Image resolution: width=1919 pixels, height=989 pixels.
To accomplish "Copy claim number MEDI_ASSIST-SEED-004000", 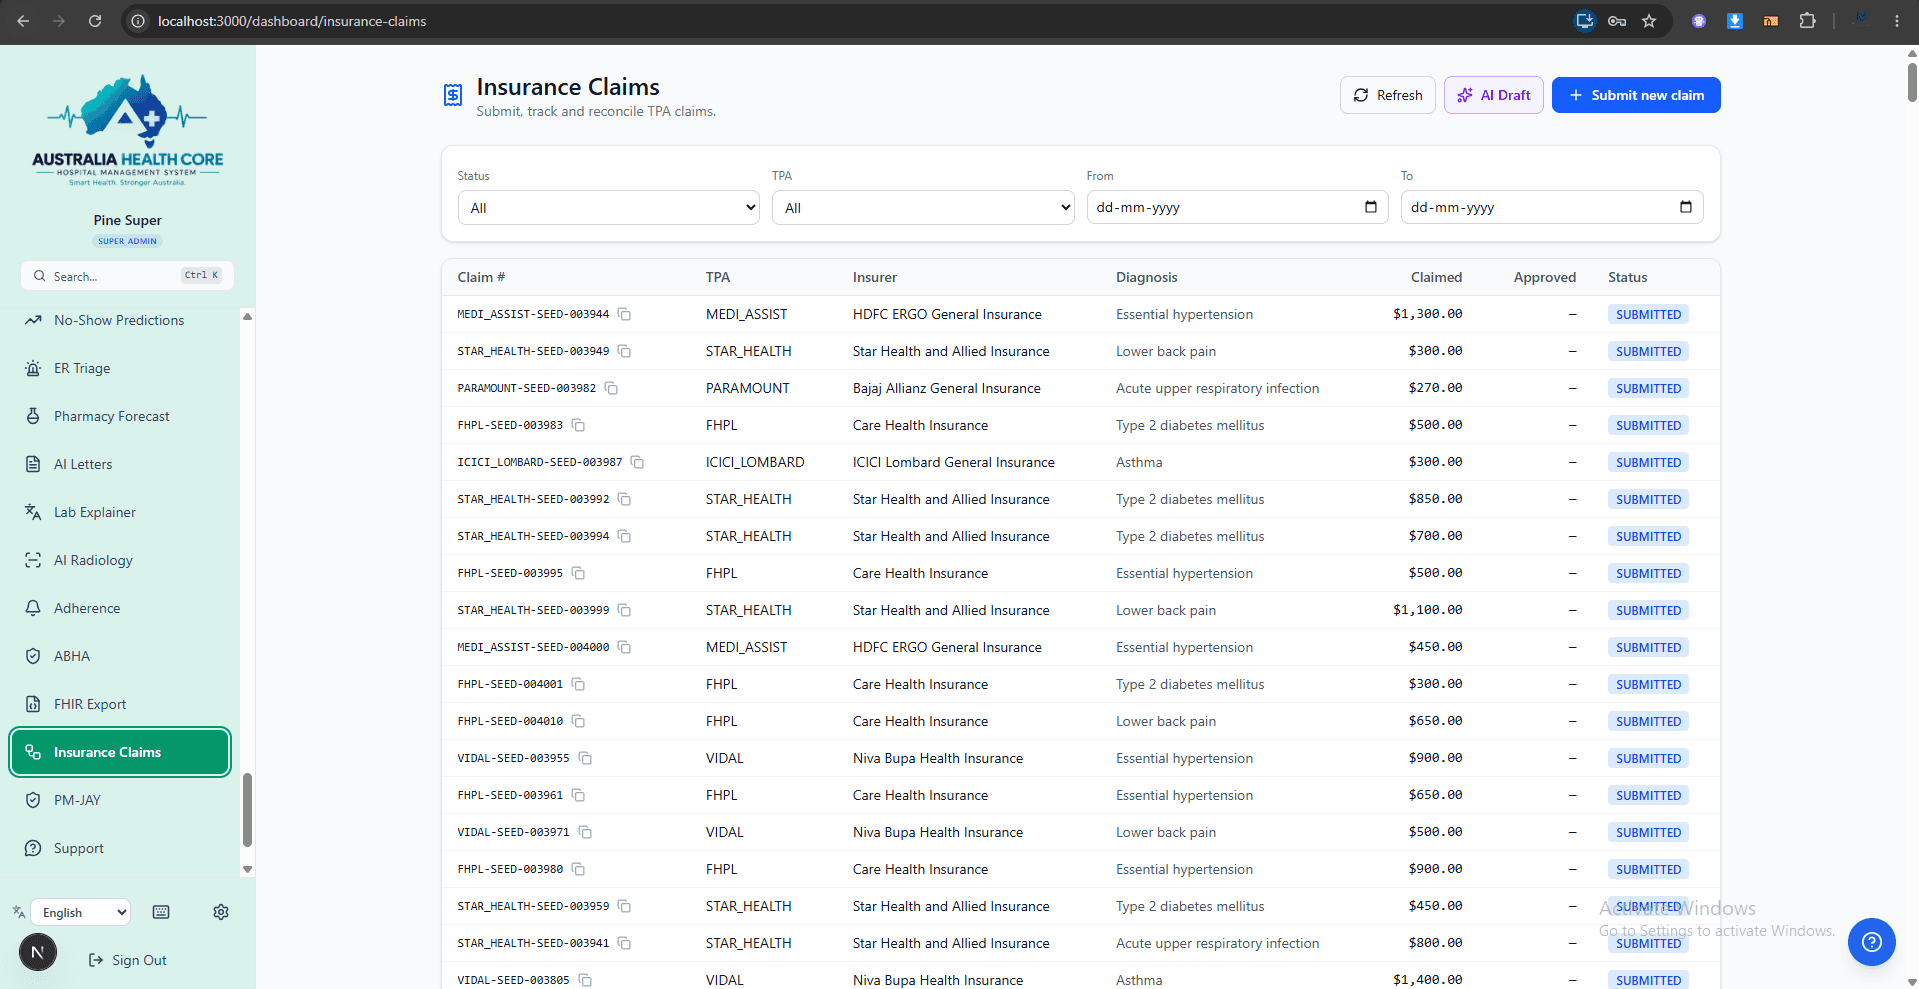I will [x=624, y=647].
